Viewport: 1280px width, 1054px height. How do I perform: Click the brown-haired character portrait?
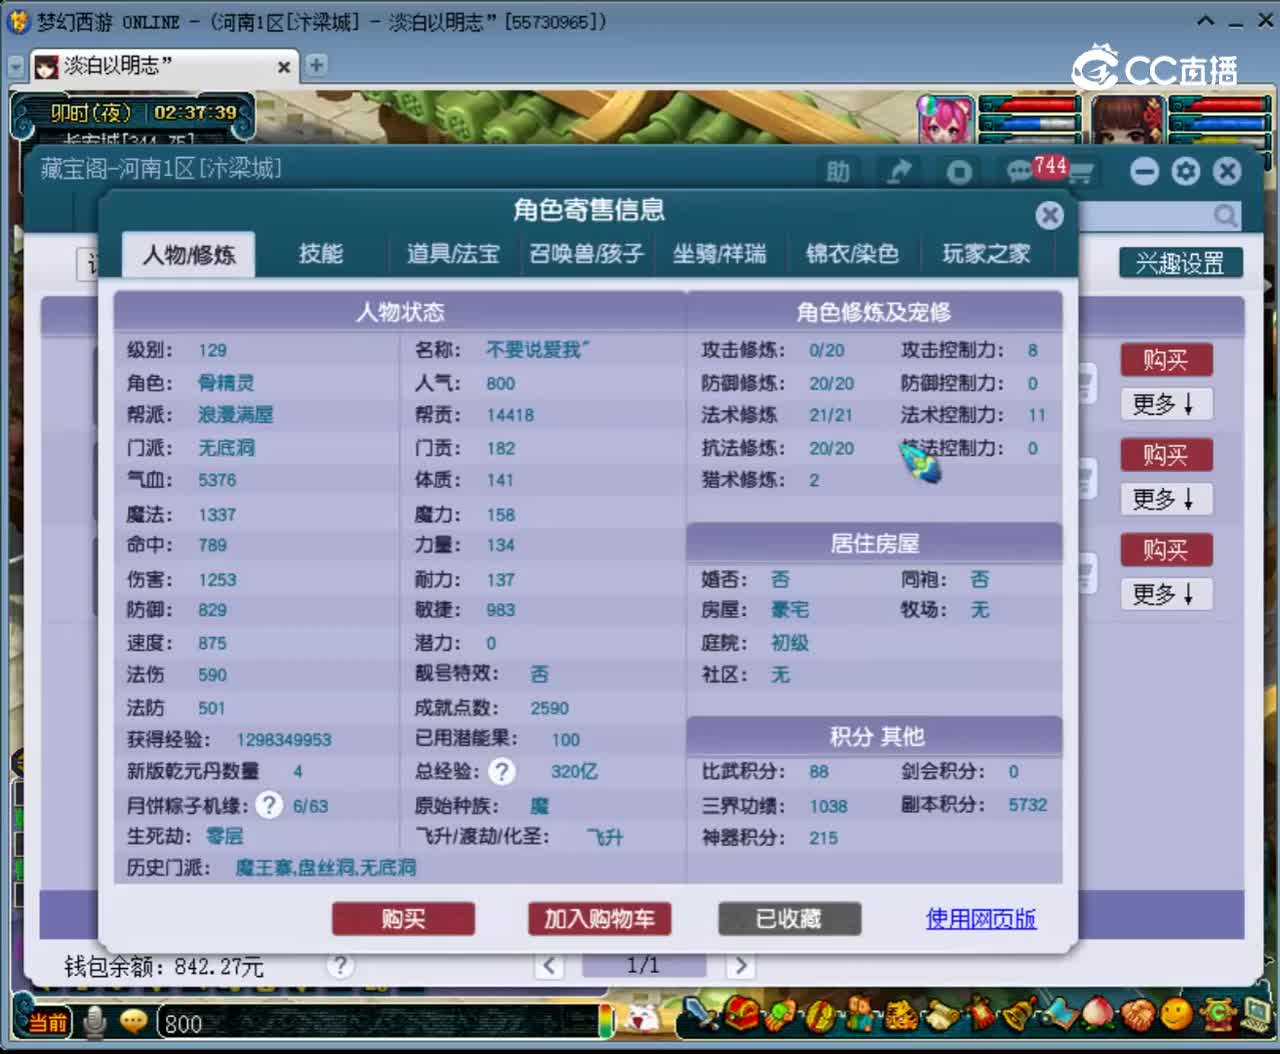pyautogui.click(x=1128, y=121)
